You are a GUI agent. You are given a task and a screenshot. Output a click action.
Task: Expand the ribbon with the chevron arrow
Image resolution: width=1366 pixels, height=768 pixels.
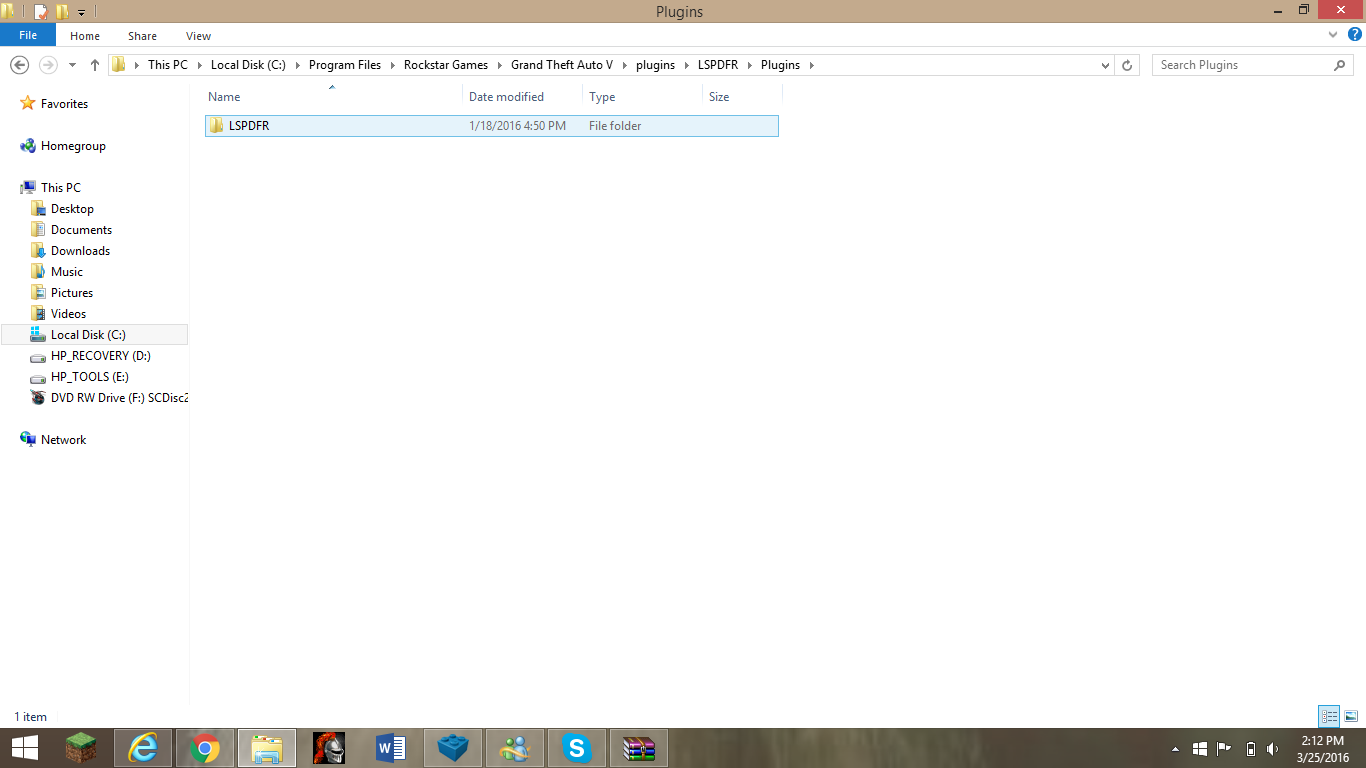tap(1332, 35)
